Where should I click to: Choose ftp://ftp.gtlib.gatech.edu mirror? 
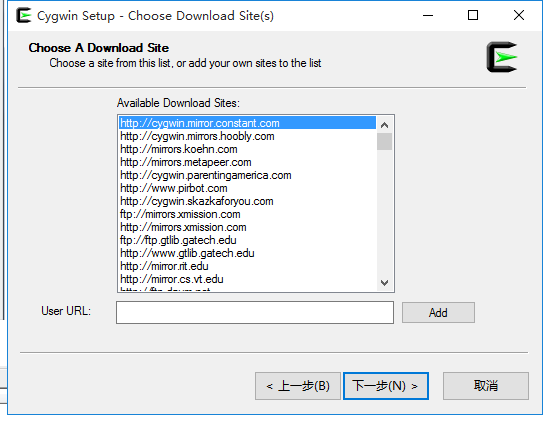pos(247,240)
